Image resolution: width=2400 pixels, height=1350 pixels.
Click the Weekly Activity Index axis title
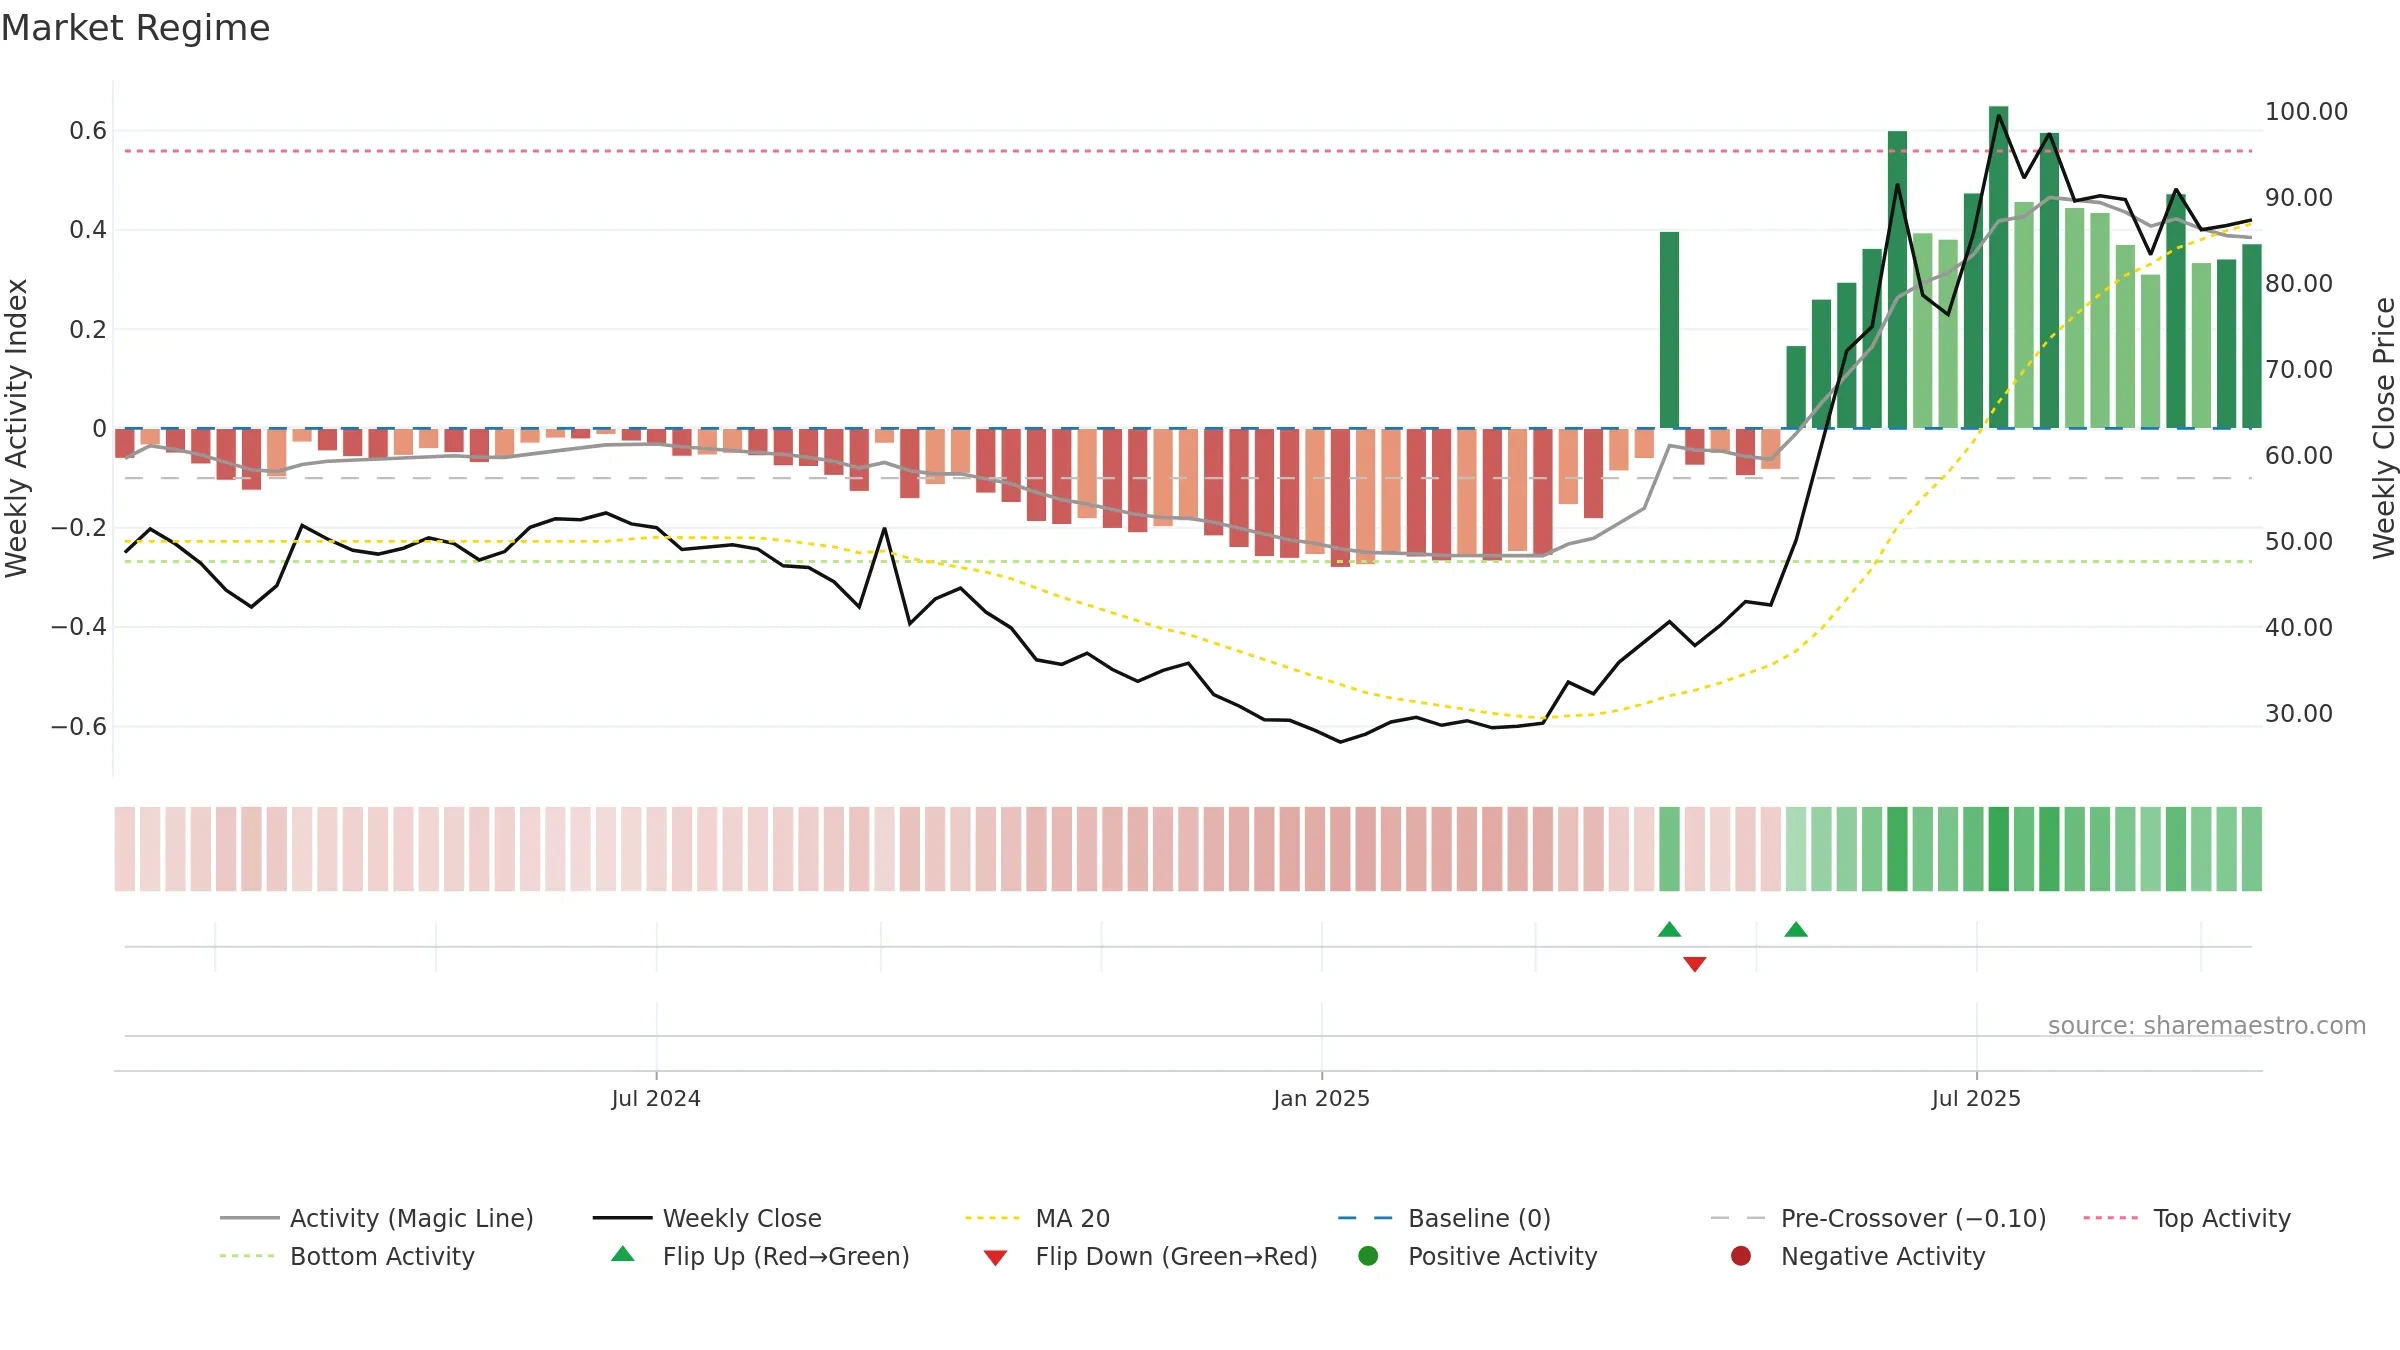tap(17, 428)
